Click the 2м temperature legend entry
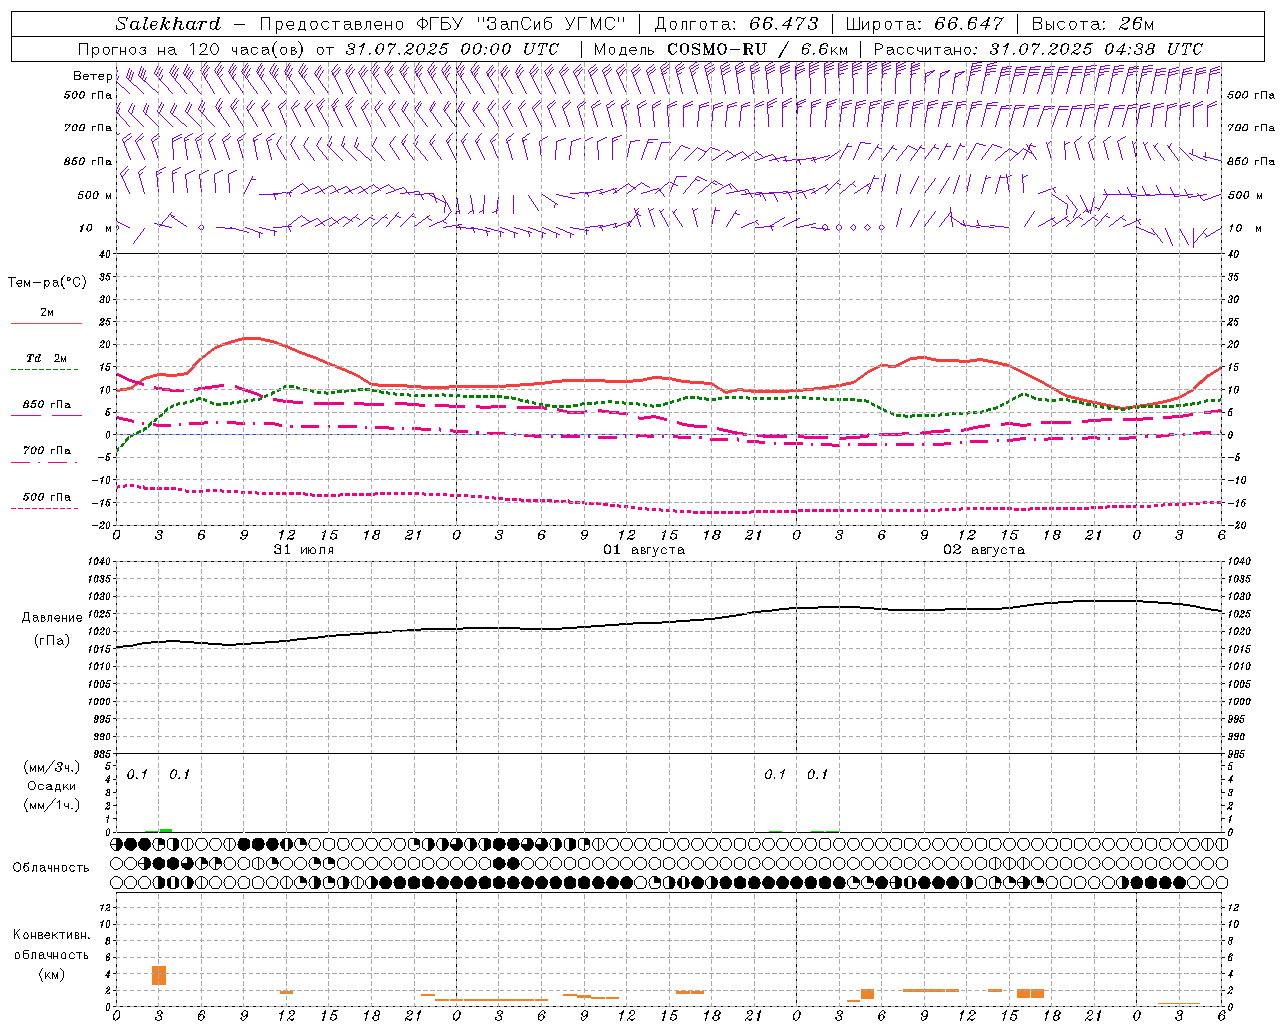1280x1024 pixels. tap(47, 312)
